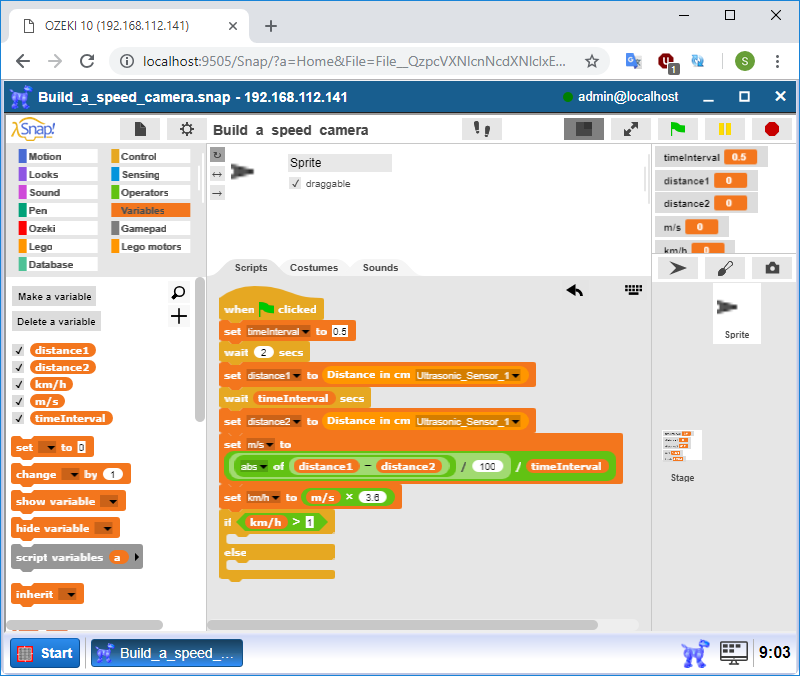Uncheck km/h variable watcher checkbox

[x=19, y=384]
